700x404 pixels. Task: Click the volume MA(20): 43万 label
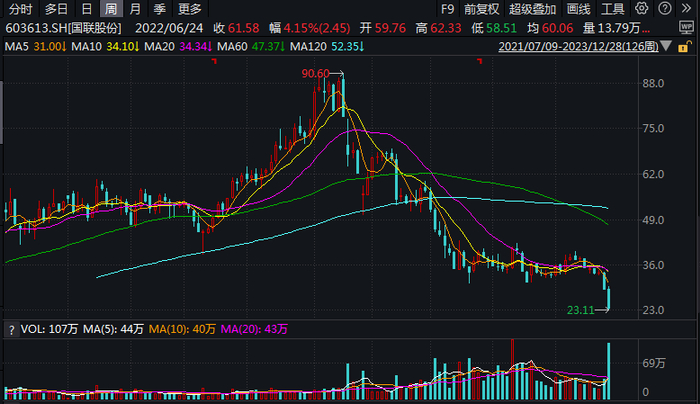254,329
